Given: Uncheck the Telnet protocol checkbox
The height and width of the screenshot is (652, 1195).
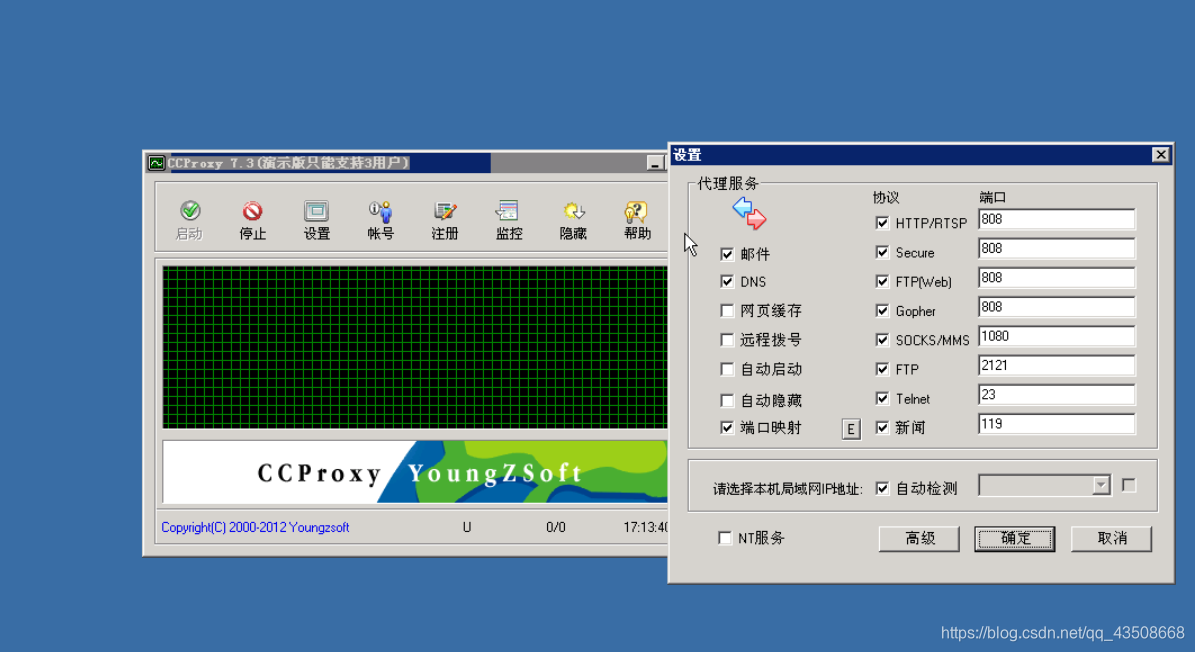Looking at the screenshot, I should click(x=882, y=398).
